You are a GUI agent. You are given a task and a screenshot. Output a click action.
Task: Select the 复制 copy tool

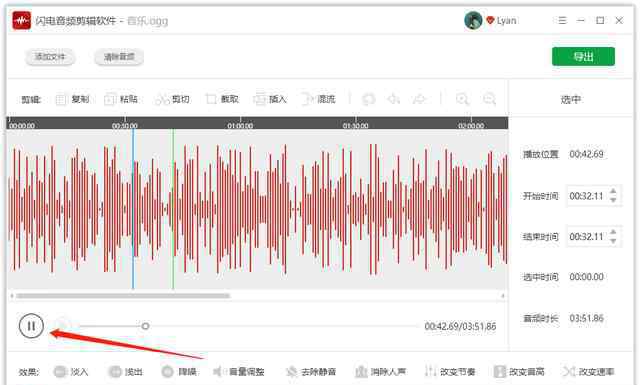pos(73,99)
